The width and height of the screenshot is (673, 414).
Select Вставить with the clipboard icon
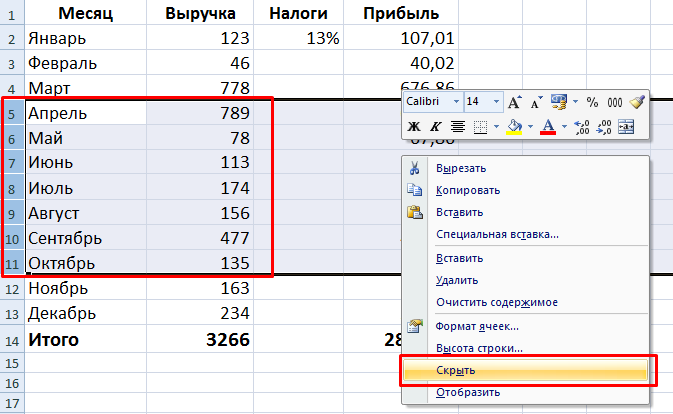tap(525, 212)
